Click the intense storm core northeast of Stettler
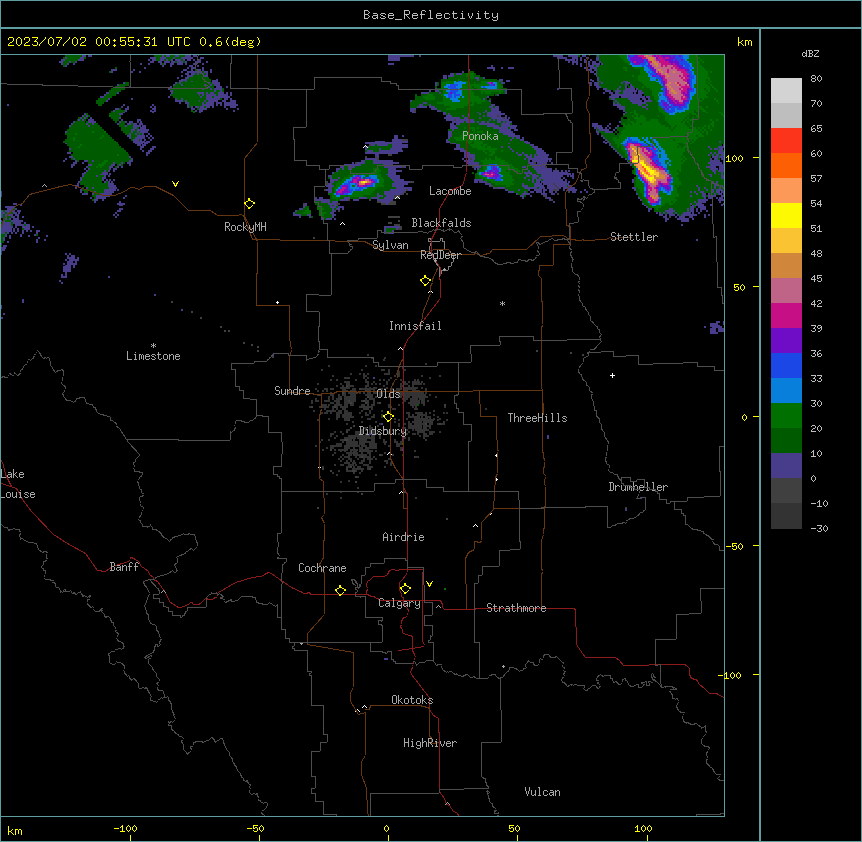 pyautogui.click(x=650, y=169)
